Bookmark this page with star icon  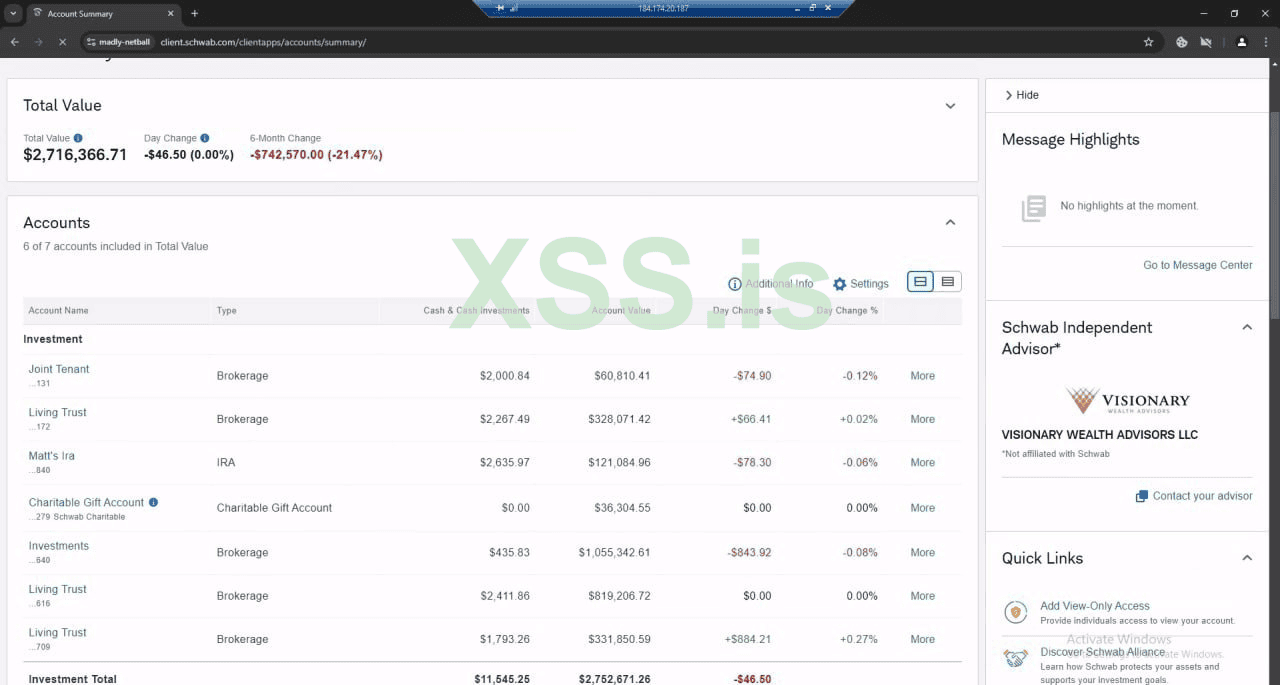(x=1148, y=42)
